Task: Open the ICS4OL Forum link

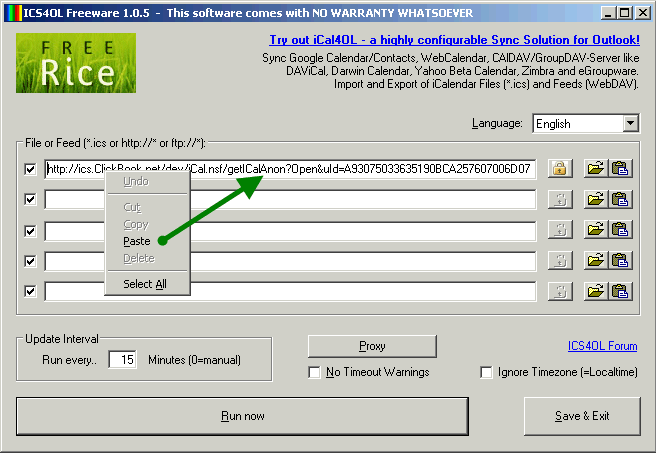Action: (x=602, y=346)
